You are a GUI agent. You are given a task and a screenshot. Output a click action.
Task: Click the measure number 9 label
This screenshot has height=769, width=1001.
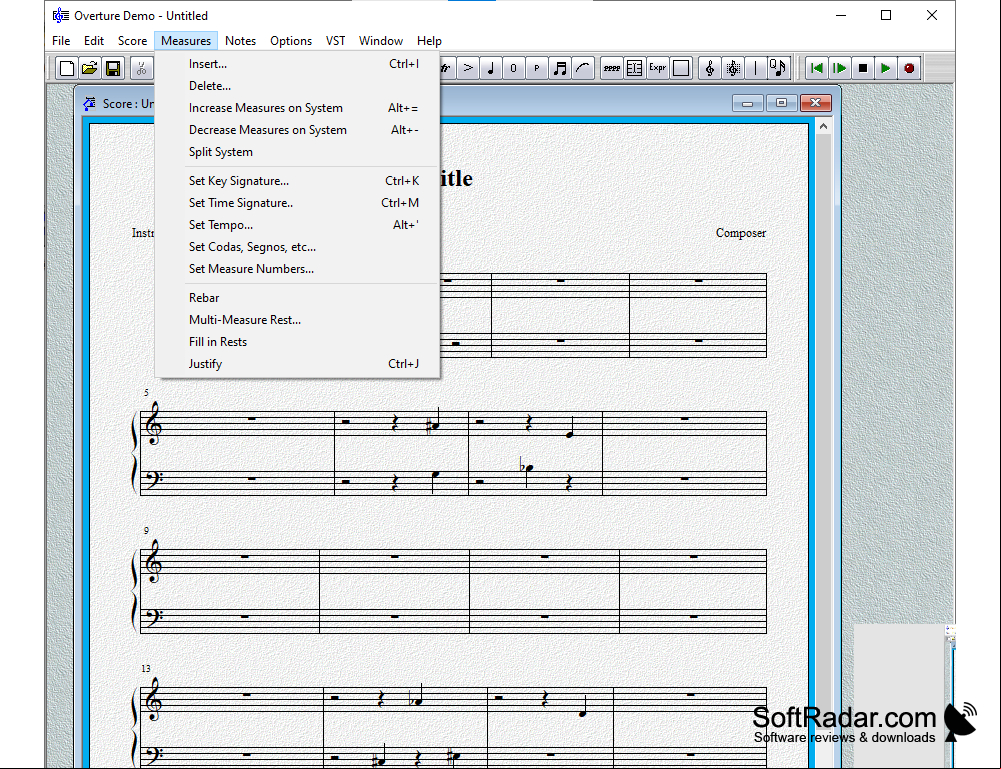[x=146, y=530]
